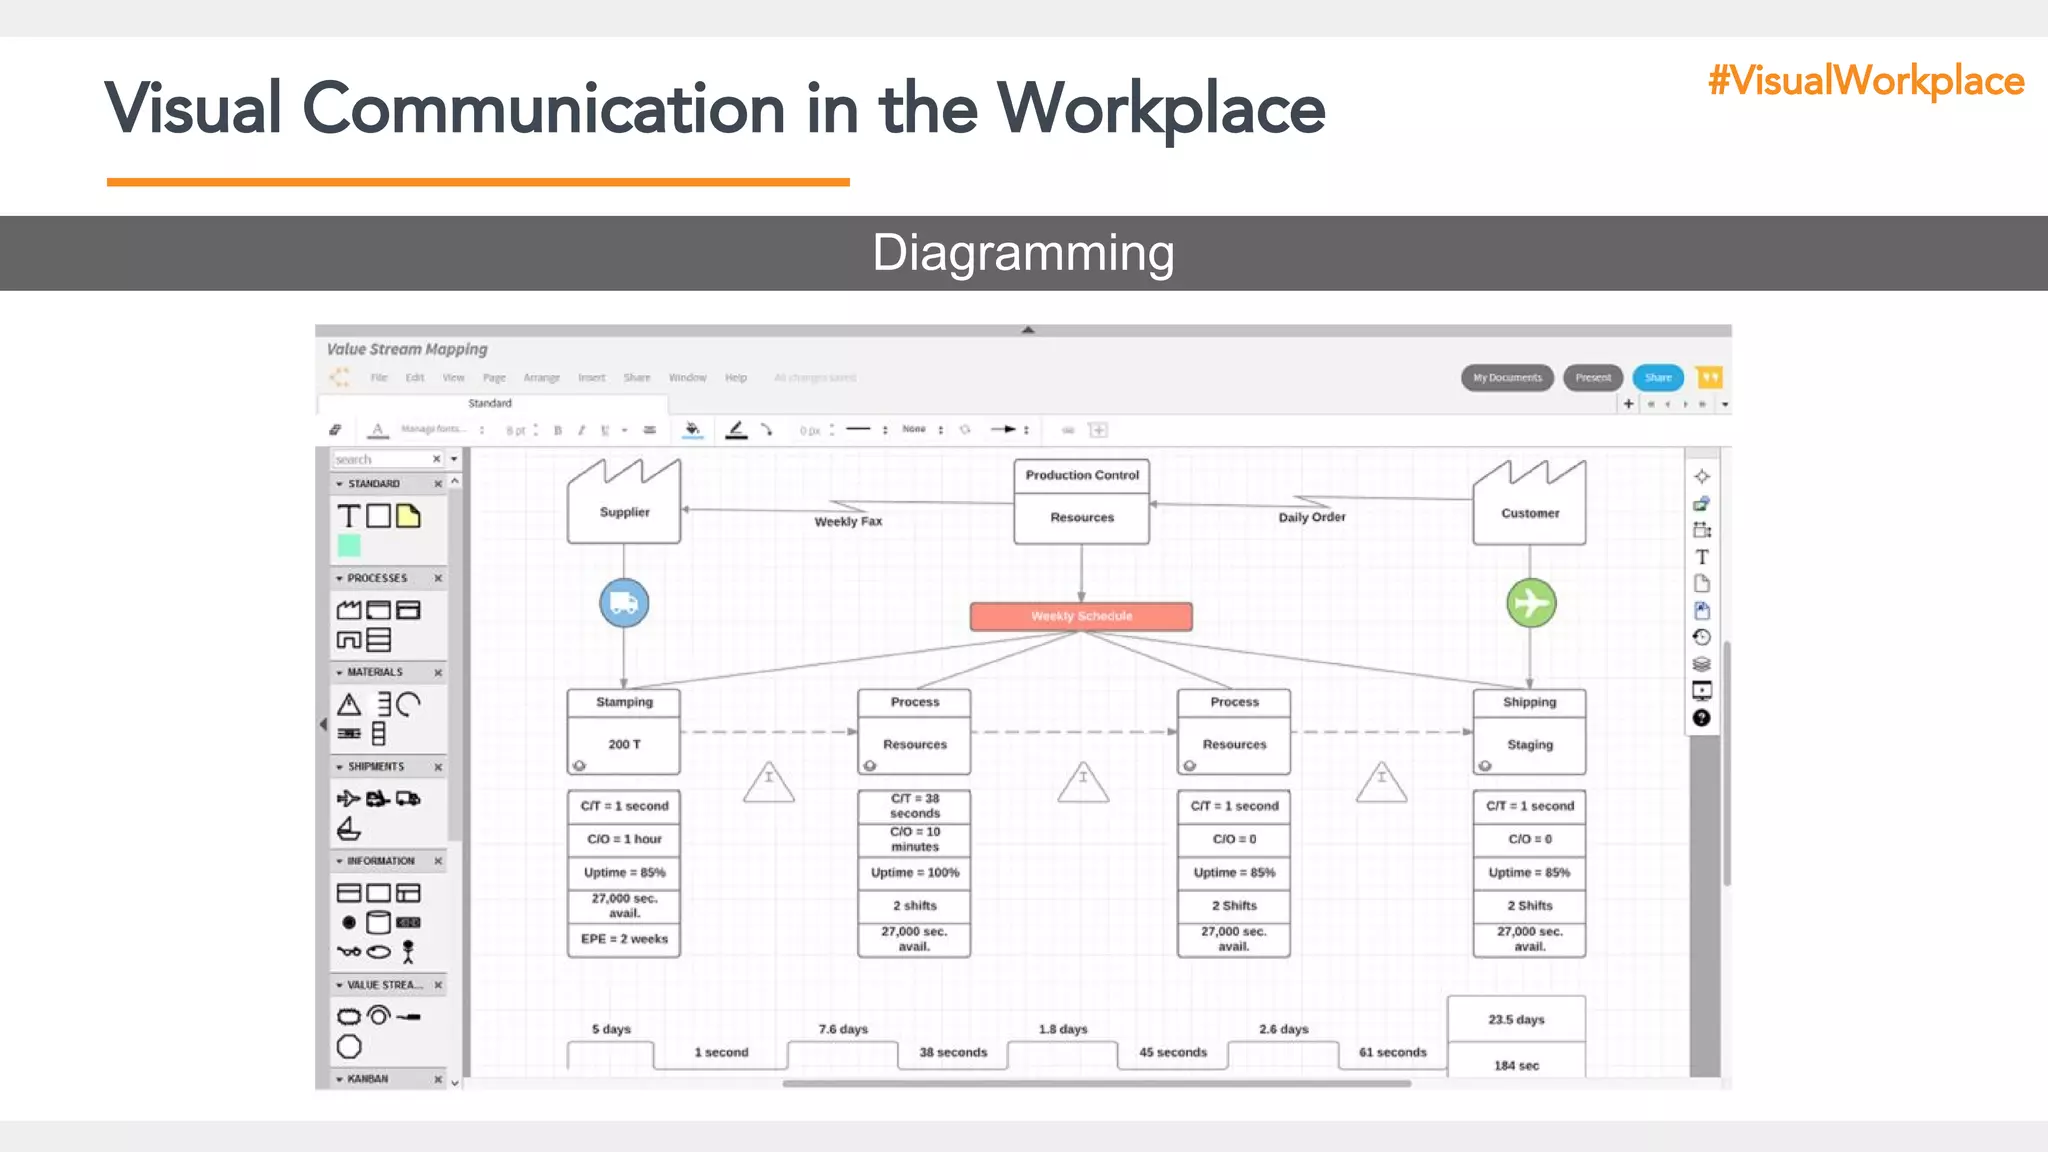Click the My Documents button
The image size is (2048, 1152).
click(1507, 378)
